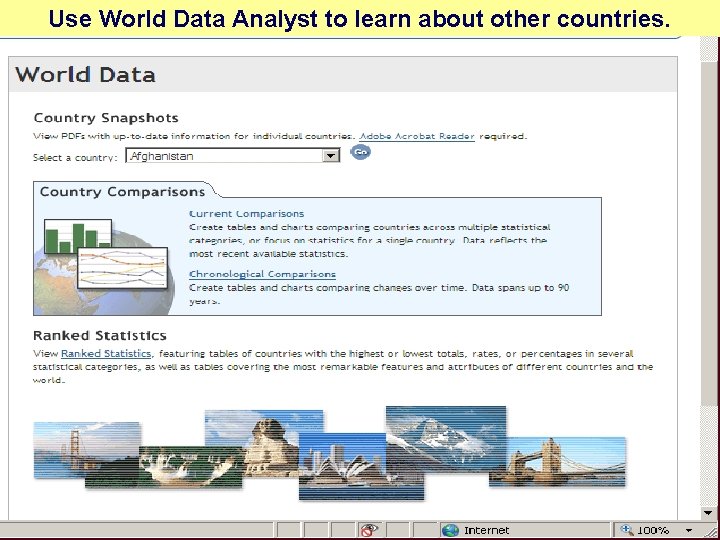Select the Country Comparisons tab heading
Viewport: 720px width, 540px height.
pos(122,191)
